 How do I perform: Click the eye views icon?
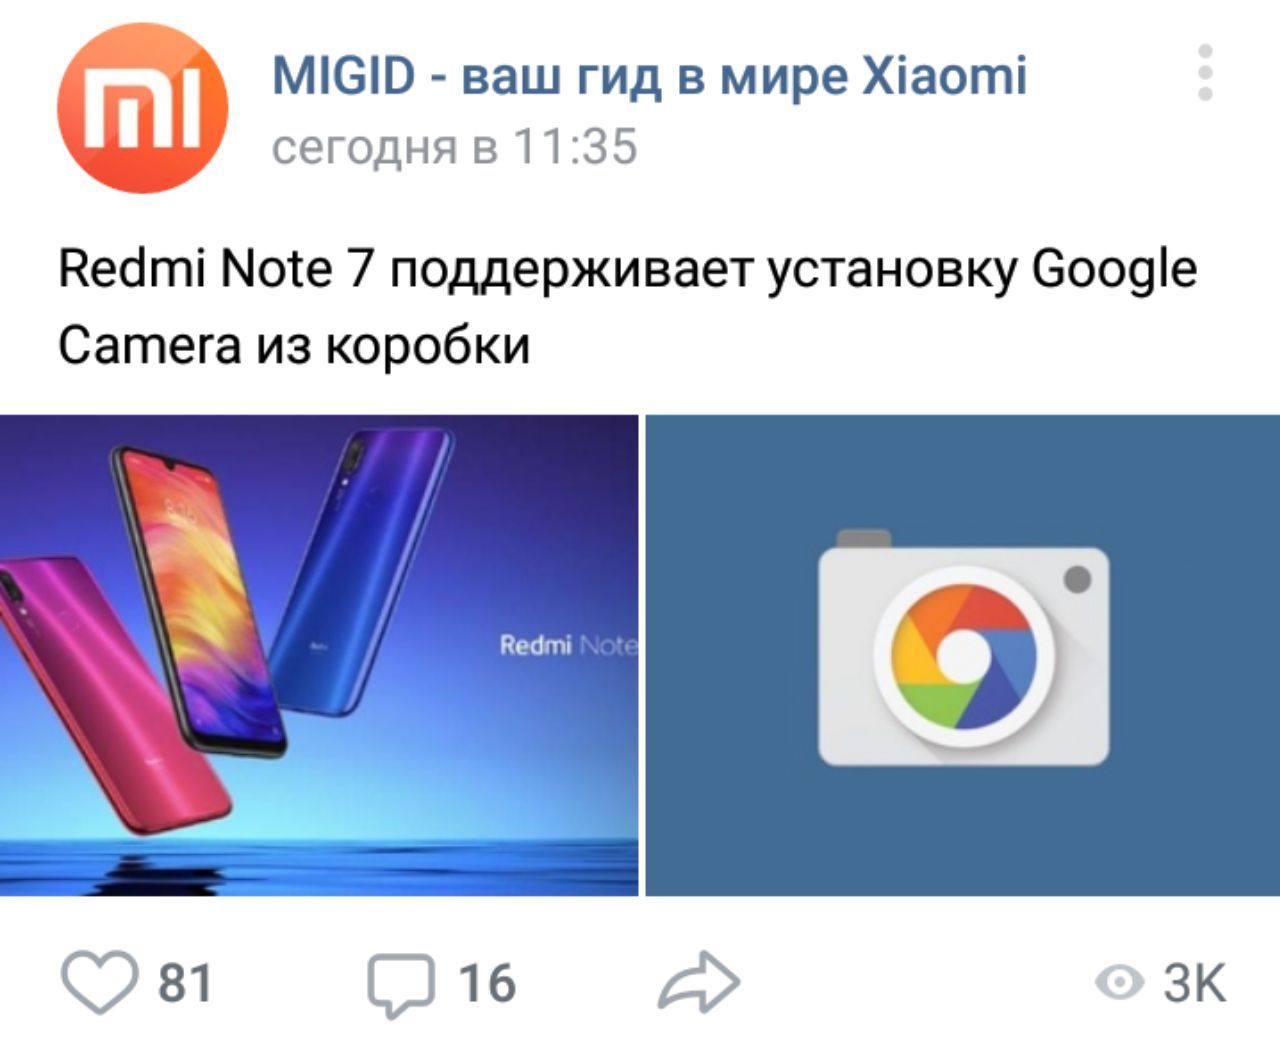[1120, 982]
